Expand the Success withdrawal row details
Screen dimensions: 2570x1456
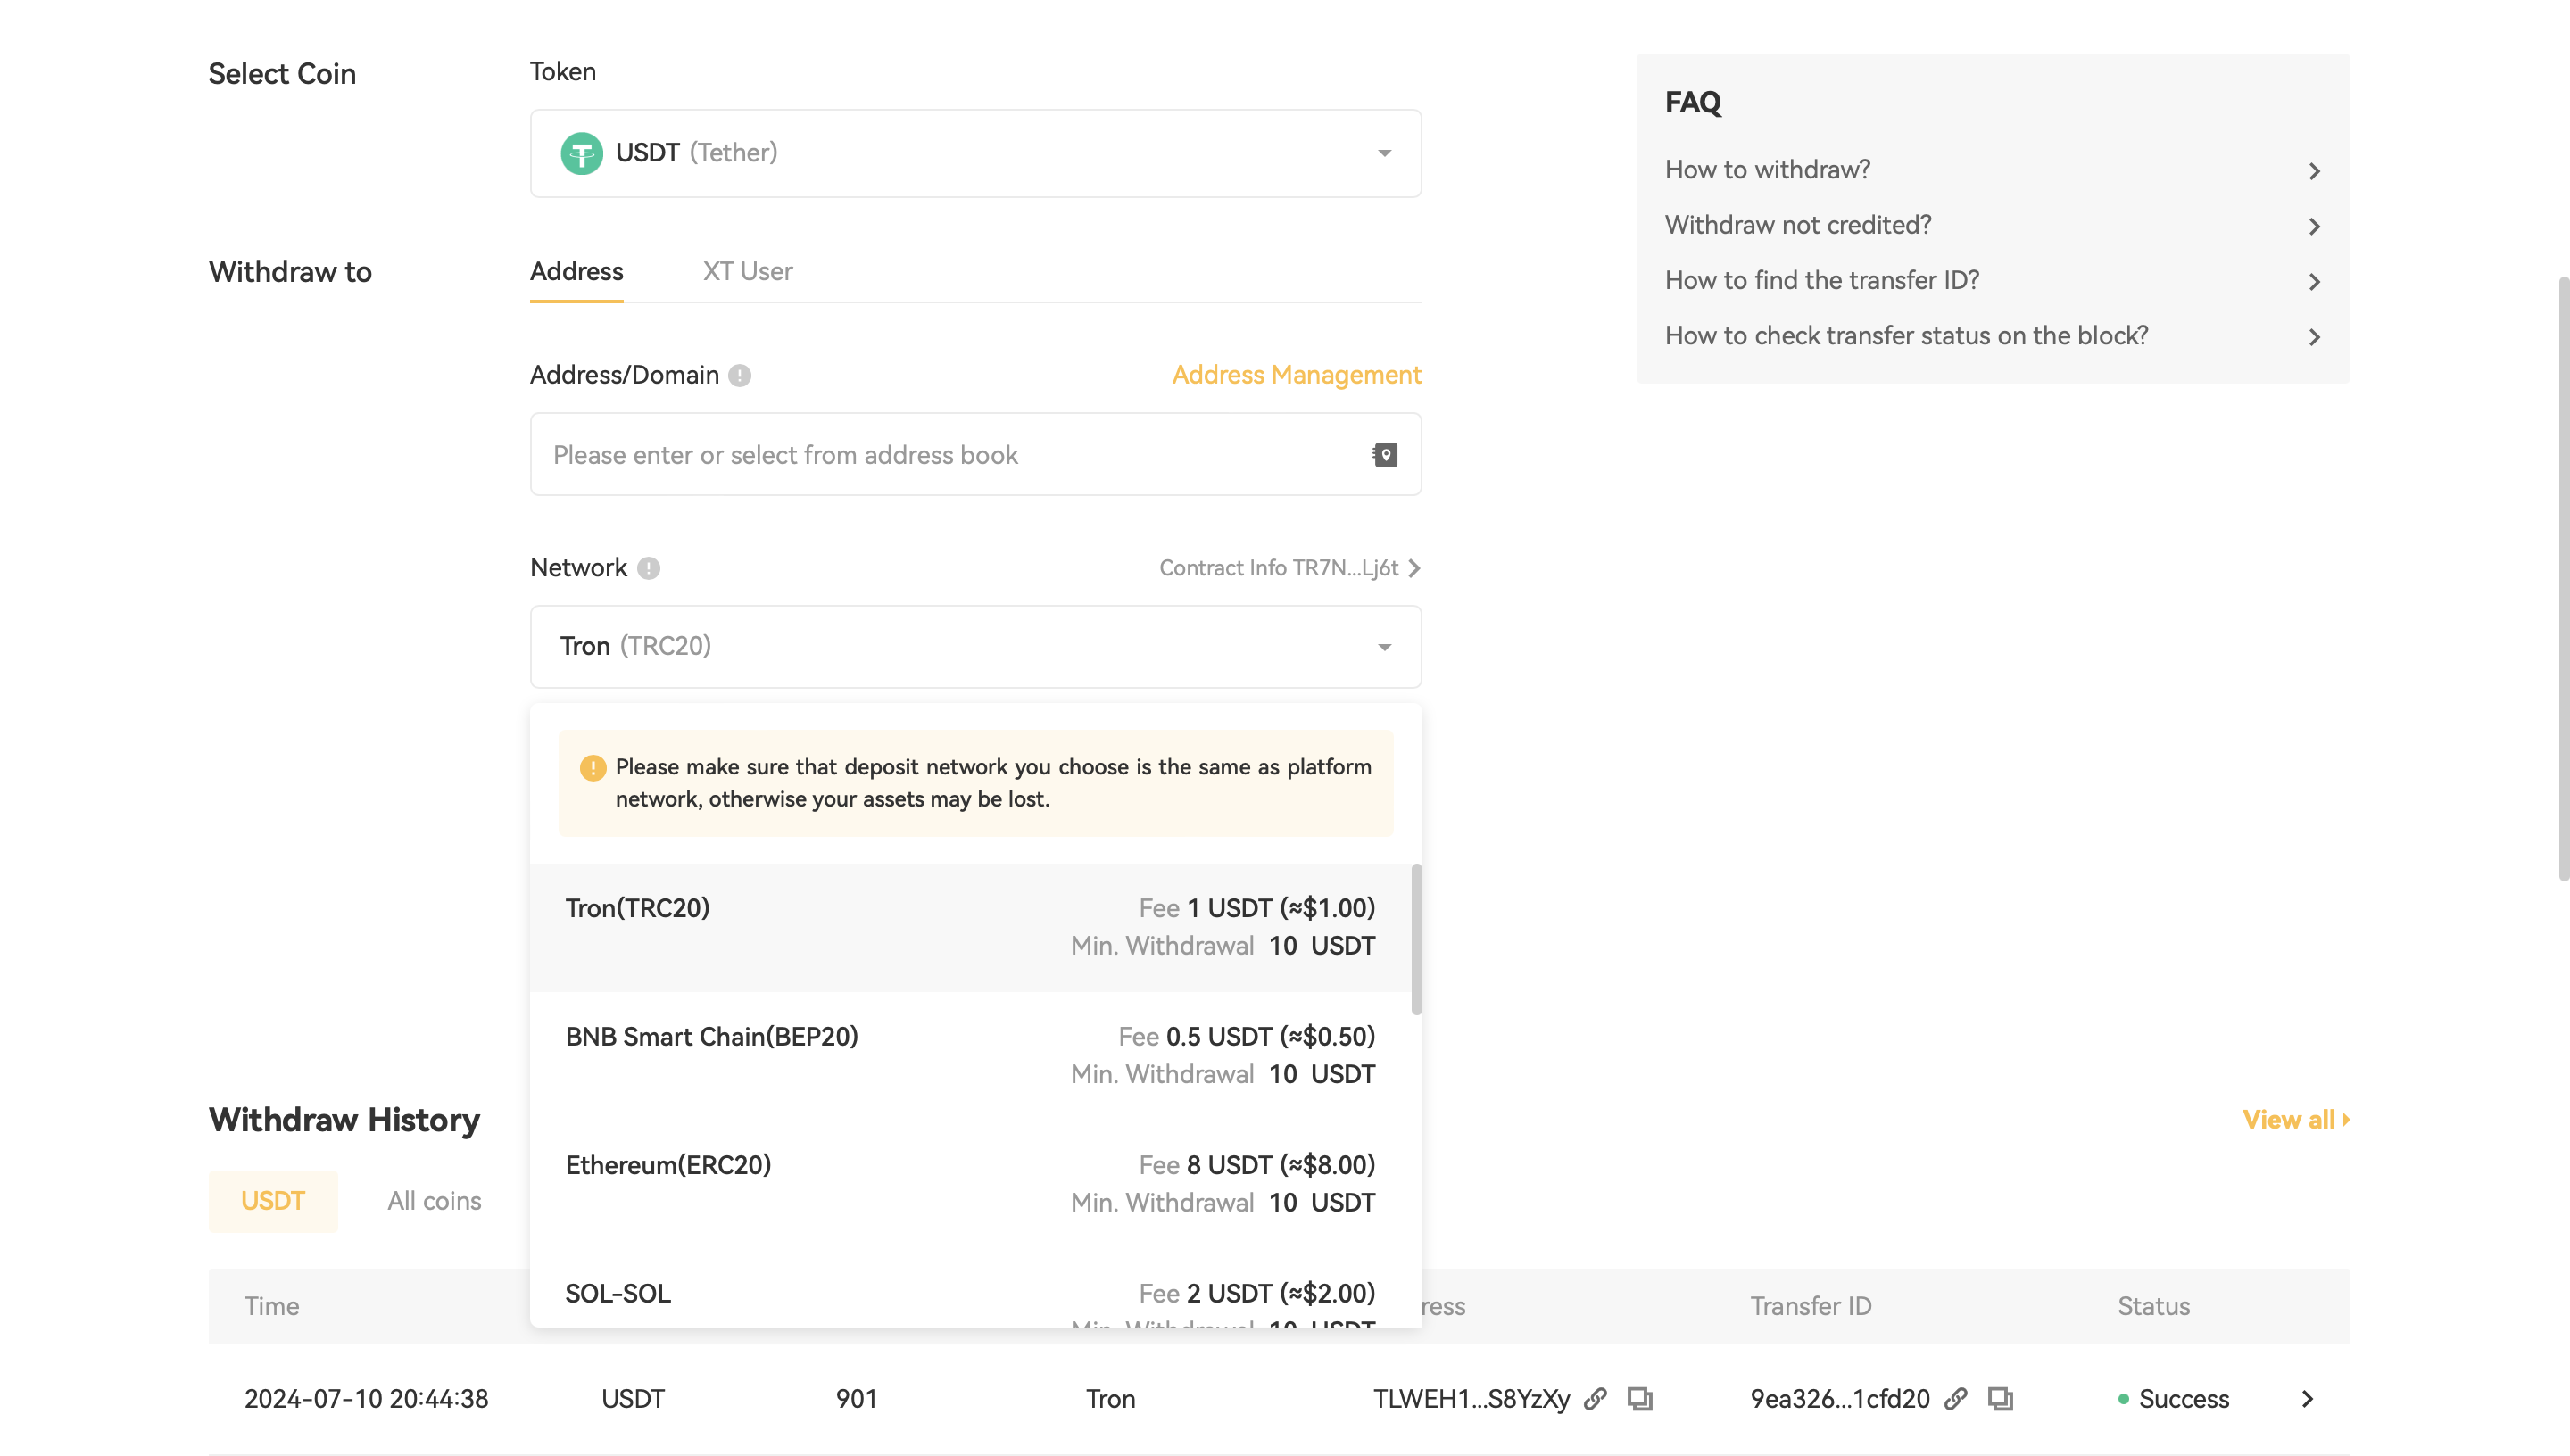pos(2308,1399)
